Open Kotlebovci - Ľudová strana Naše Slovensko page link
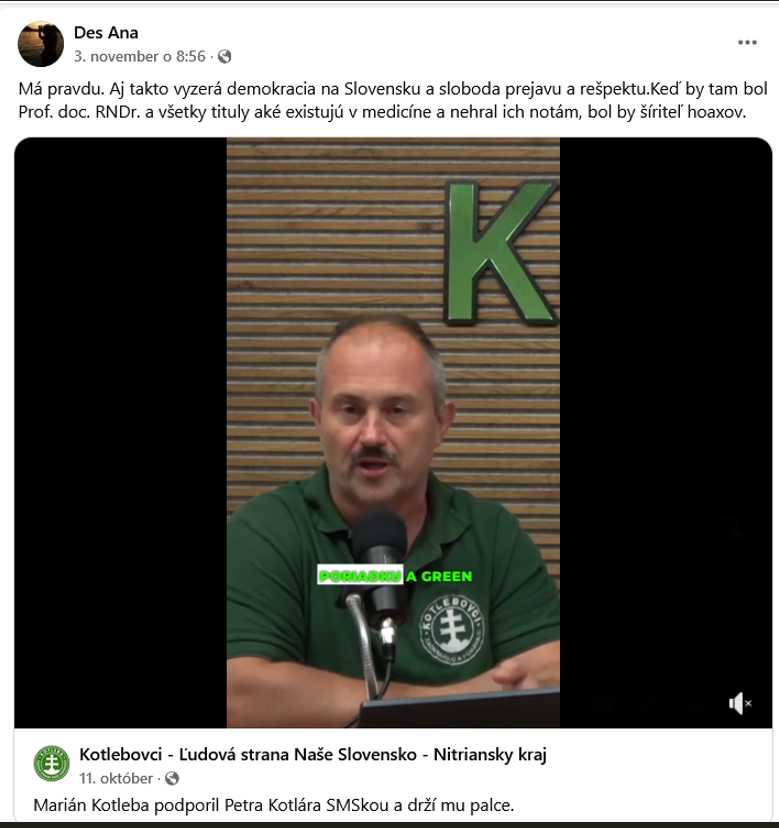Image resolution: width=779 pixels, height=828 pixels. pos(313,755)
